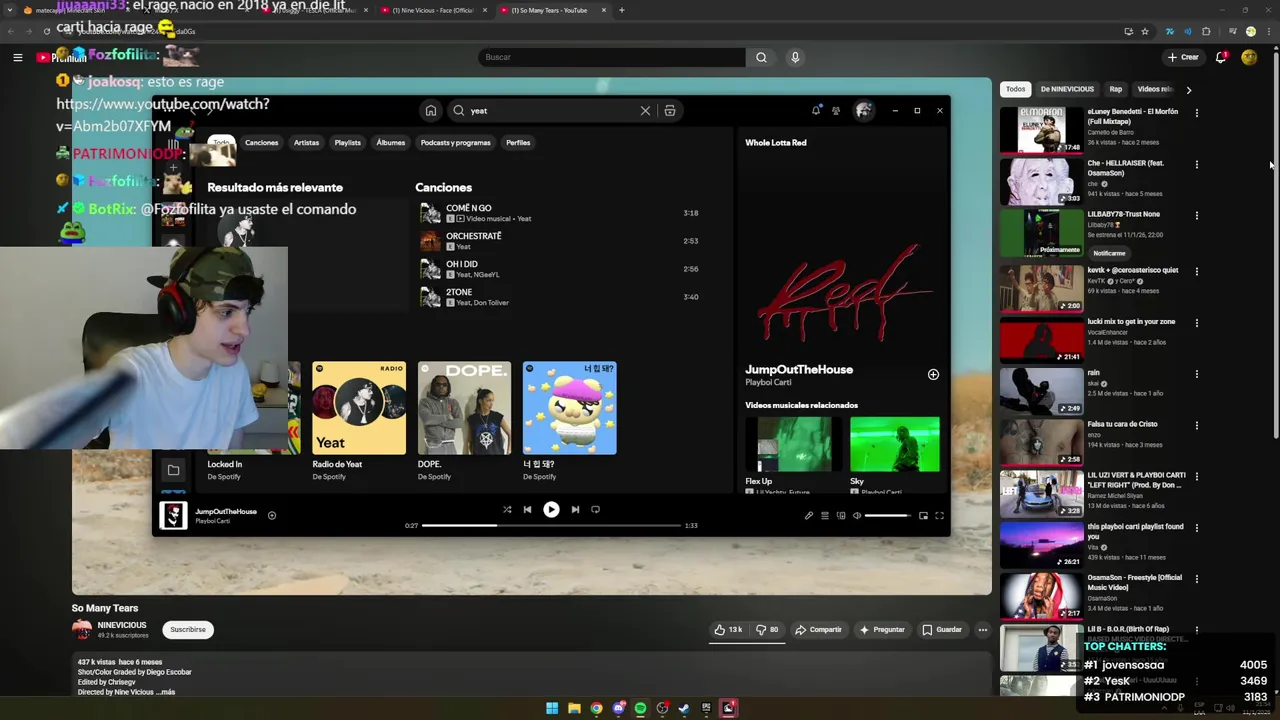Open the Spotify profile avatar menu

863,110
